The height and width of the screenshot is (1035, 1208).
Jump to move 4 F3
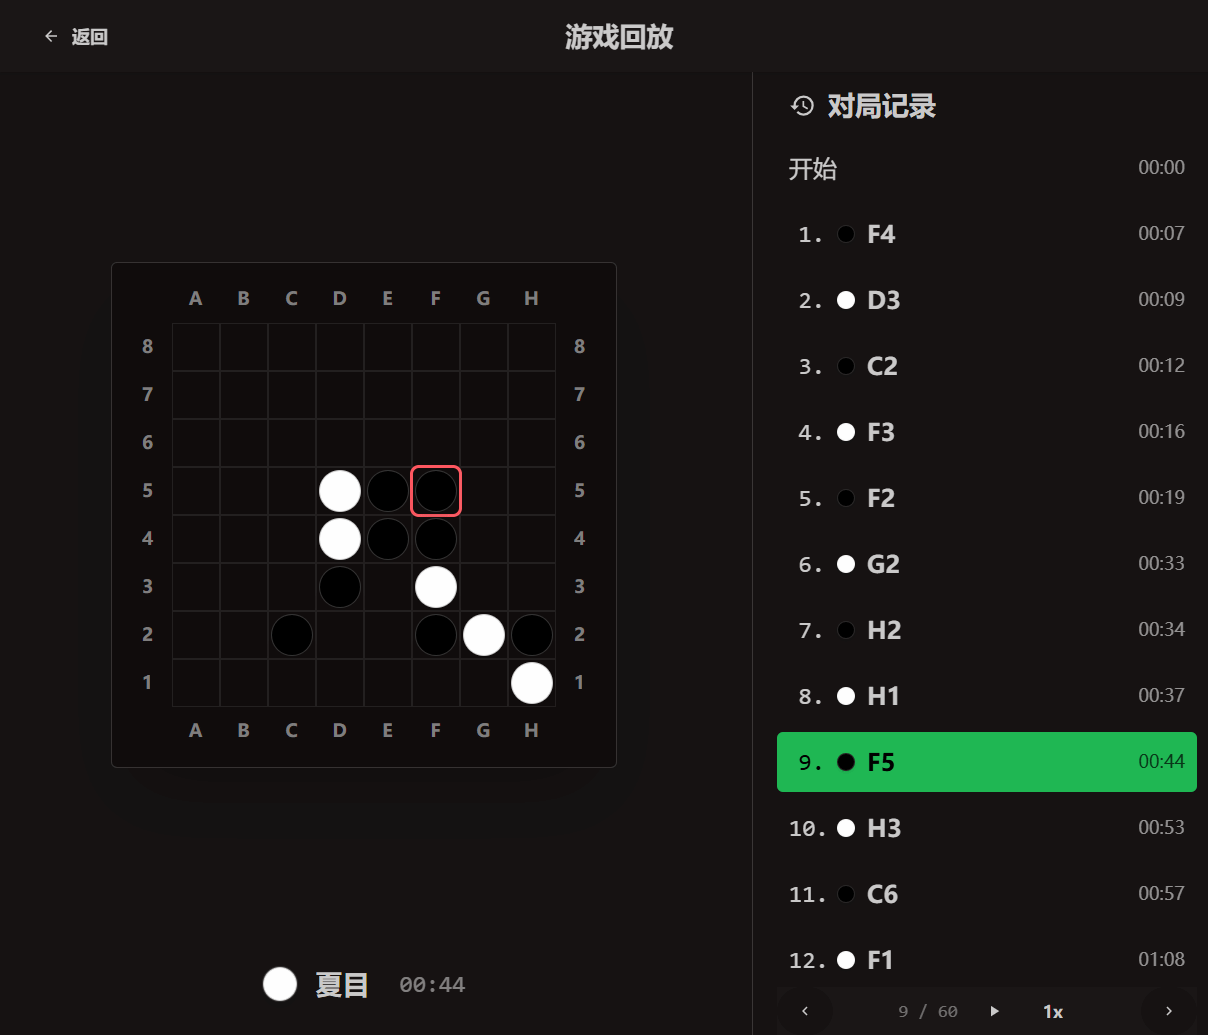pos(986,432)
